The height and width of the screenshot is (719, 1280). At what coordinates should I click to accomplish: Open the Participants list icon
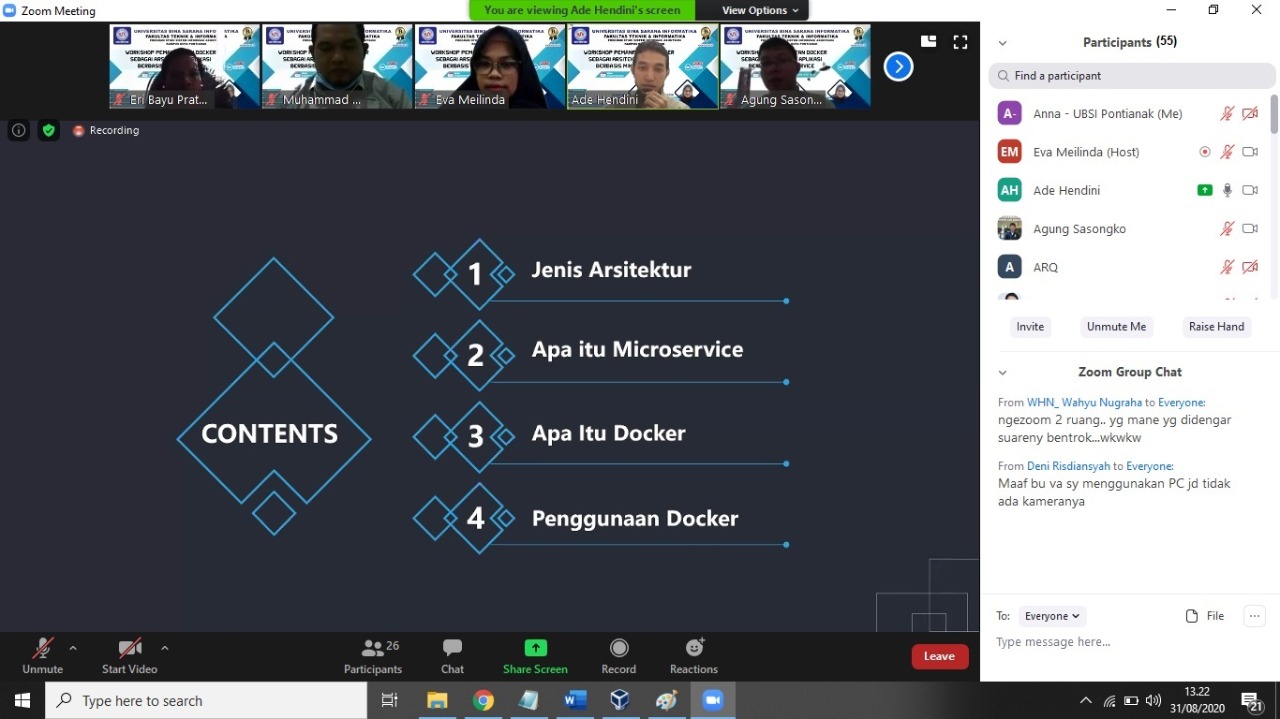(373, 649)
